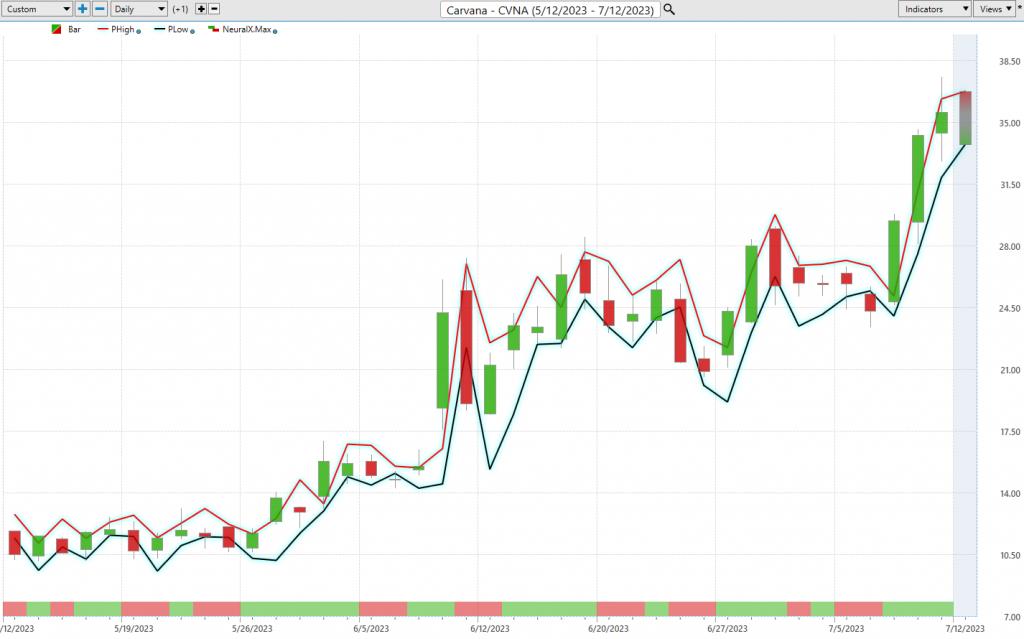Open the Custom date range dropdown

[37, 9]
